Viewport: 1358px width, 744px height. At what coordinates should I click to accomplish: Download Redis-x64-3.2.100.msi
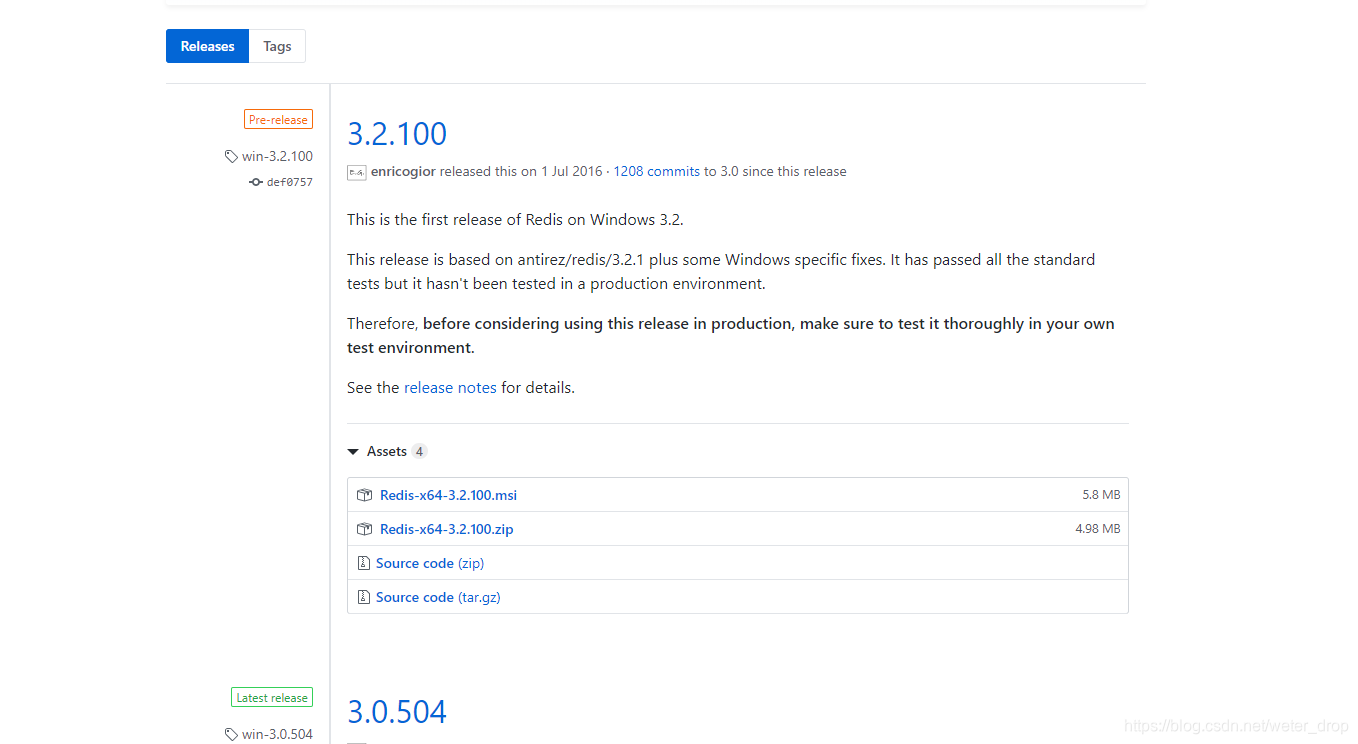[x=448, y=495]
